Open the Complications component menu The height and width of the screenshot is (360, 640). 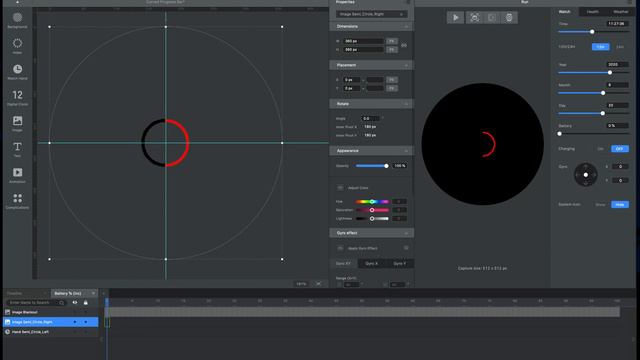click(x=17, y=201)
